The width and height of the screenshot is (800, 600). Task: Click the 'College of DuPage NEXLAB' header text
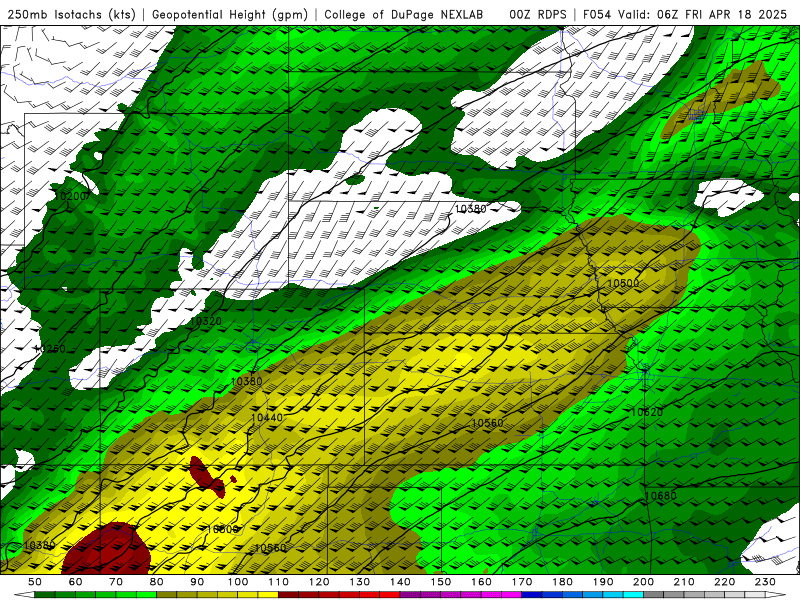coord(404,15)
